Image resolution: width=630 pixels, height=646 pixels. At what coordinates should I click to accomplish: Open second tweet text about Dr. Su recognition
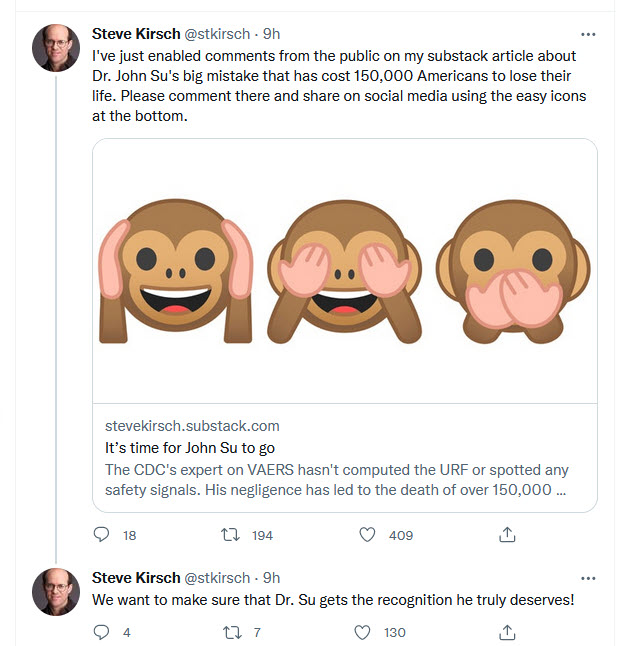tap(333, 600)
